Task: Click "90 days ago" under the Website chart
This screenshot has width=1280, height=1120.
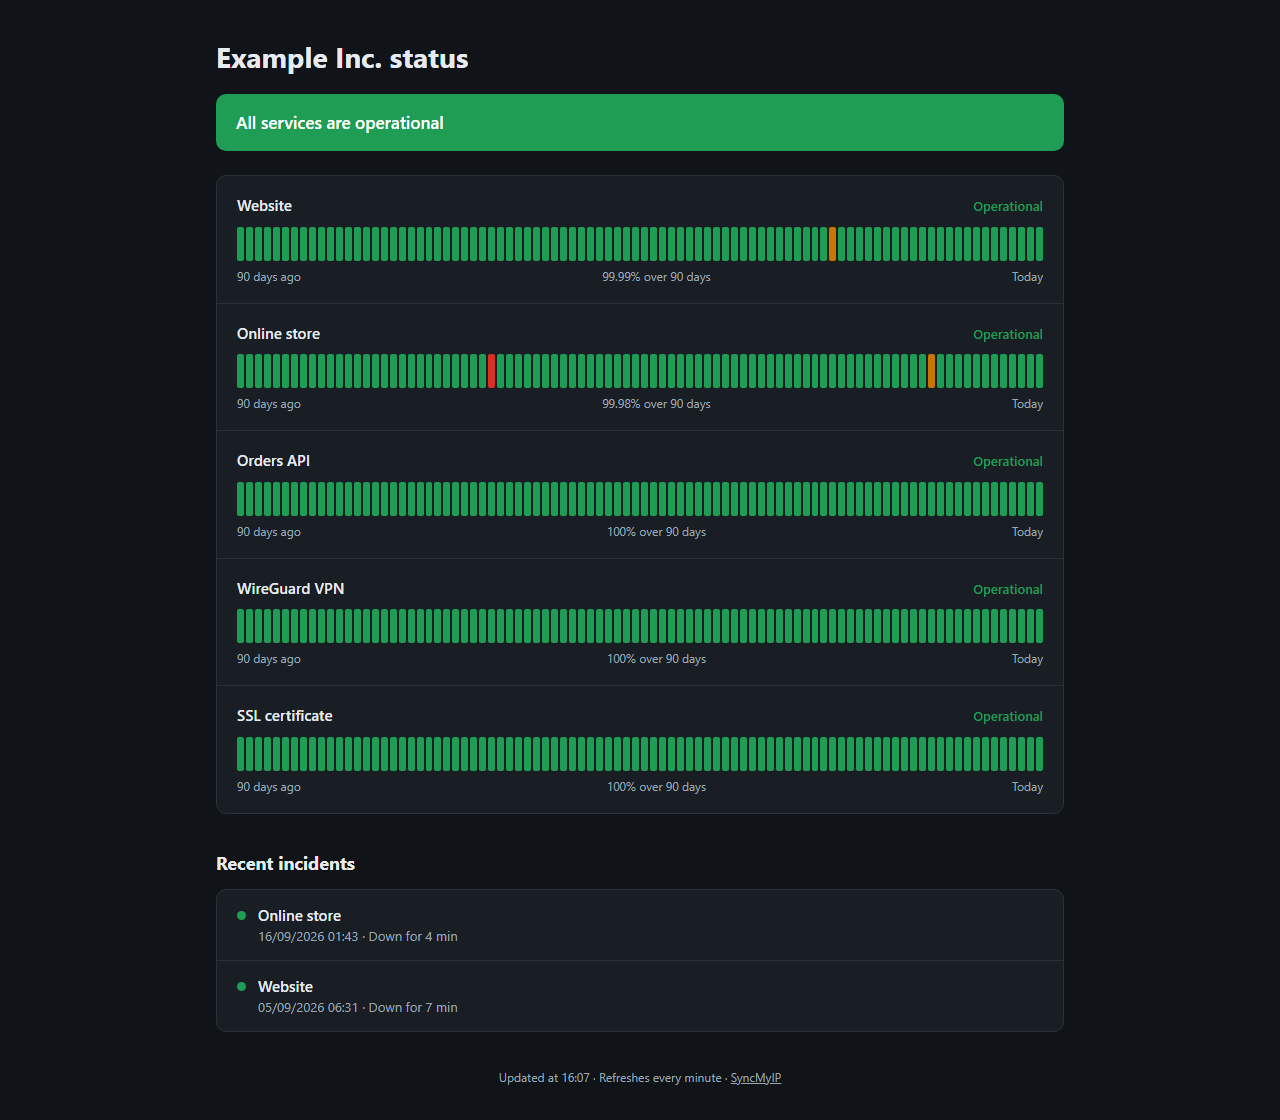Action: [269, 277]
